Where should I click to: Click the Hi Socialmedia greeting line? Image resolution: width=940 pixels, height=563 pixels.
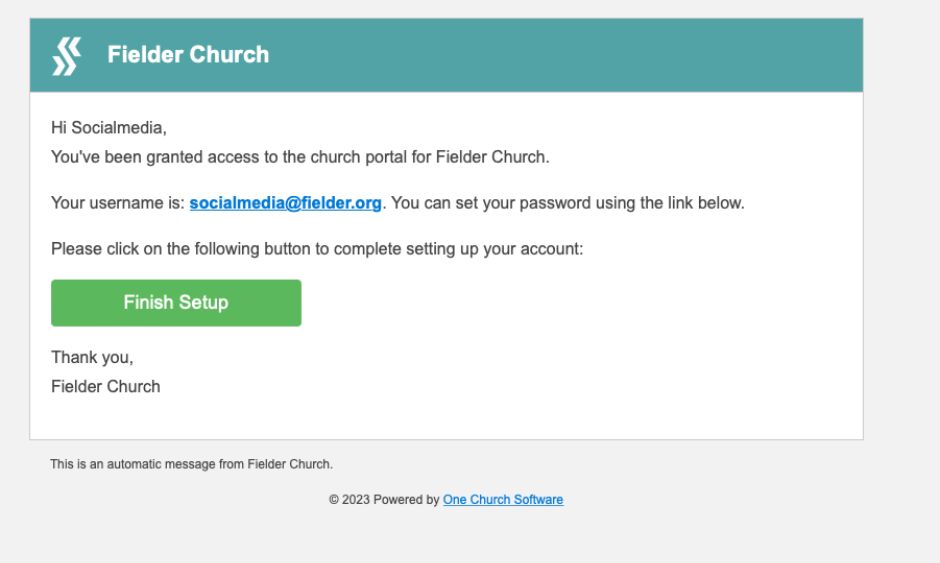coord(108,128)
